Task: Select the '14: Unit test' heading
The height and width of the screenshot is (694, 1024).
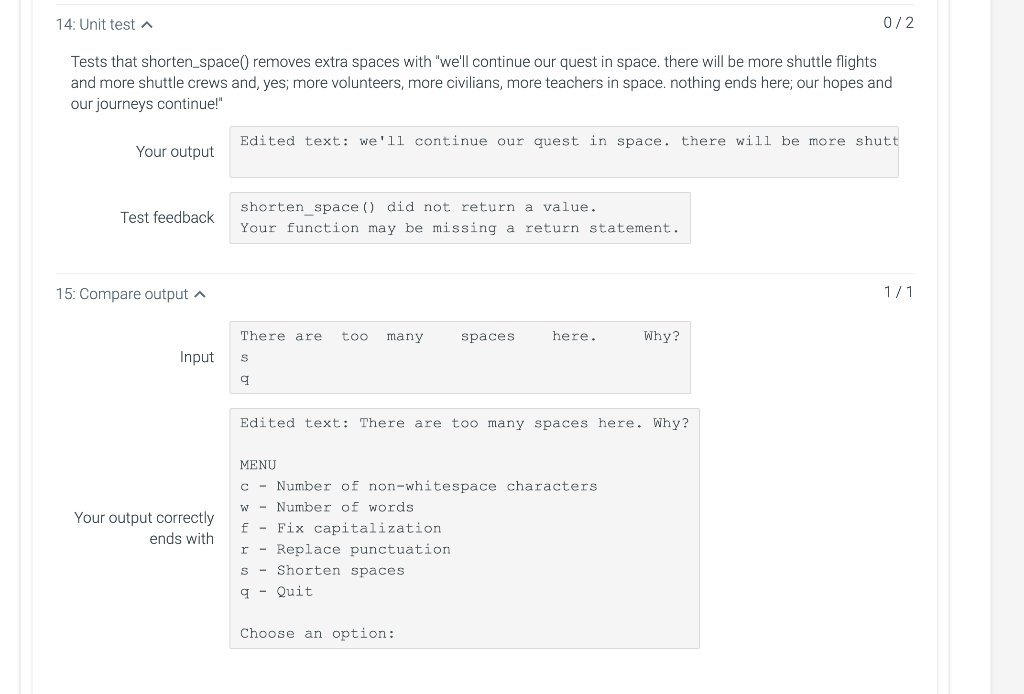Action: [95, 24]
